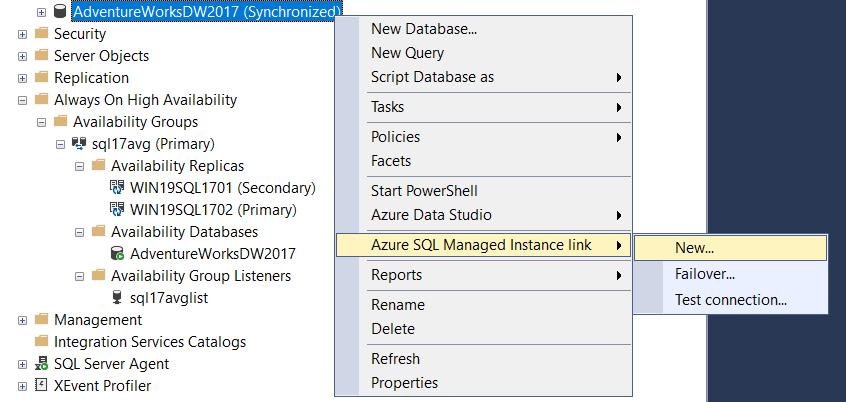Image resolution: width=846 pixels, height=402 pixels.
Task: Click the Integration Services Catalogs folder icon
Action: pyautogui.click(x=41, y=342)
